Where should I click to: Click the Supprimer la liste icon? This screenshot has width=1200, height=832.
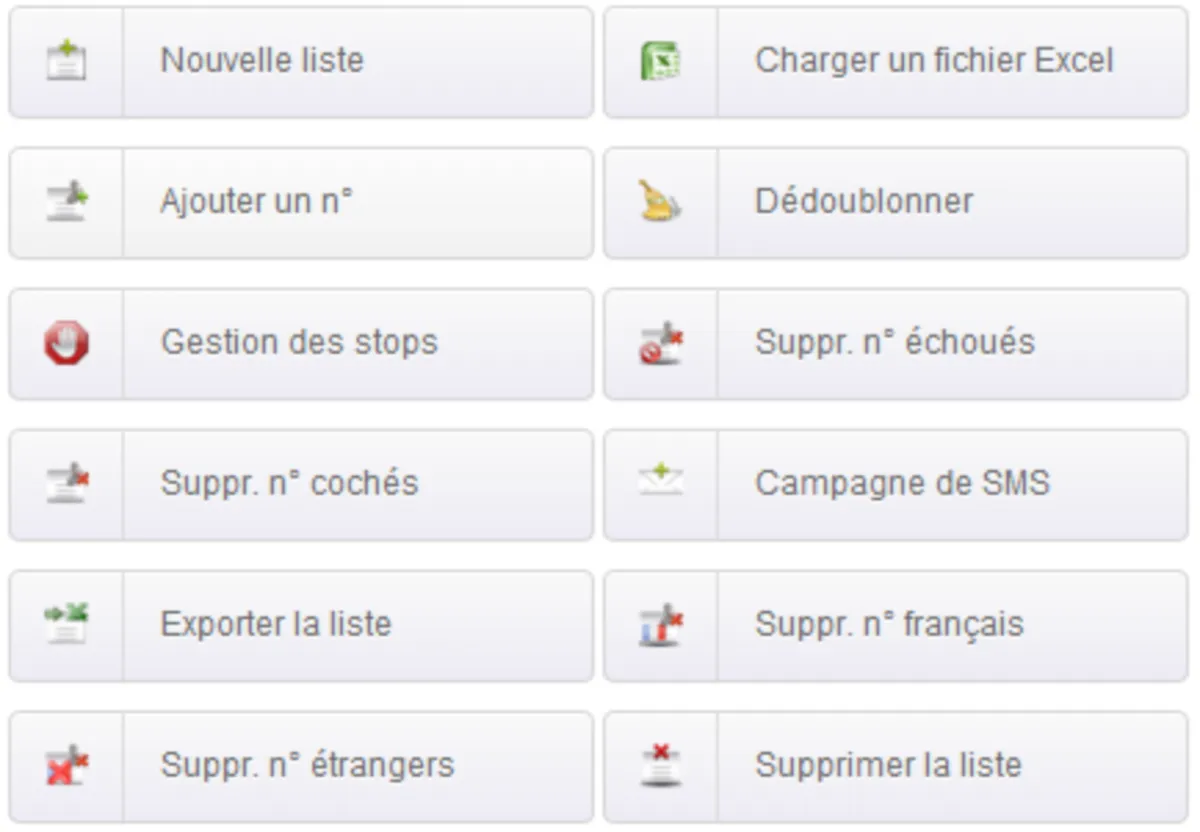660,766
